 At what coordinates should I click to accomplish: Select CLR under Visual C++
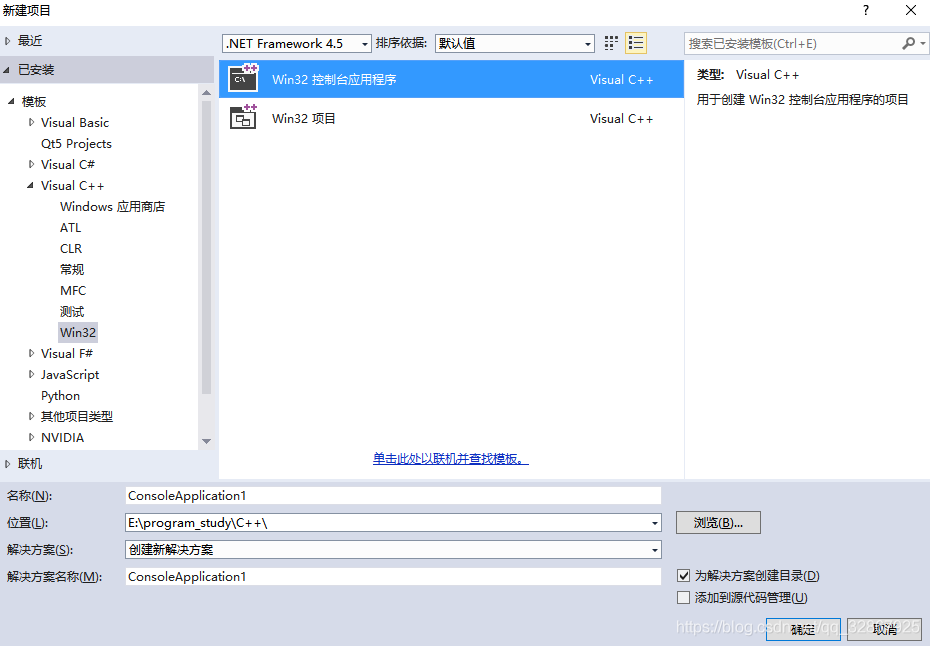pyautogui.click(x=71, y=249)
